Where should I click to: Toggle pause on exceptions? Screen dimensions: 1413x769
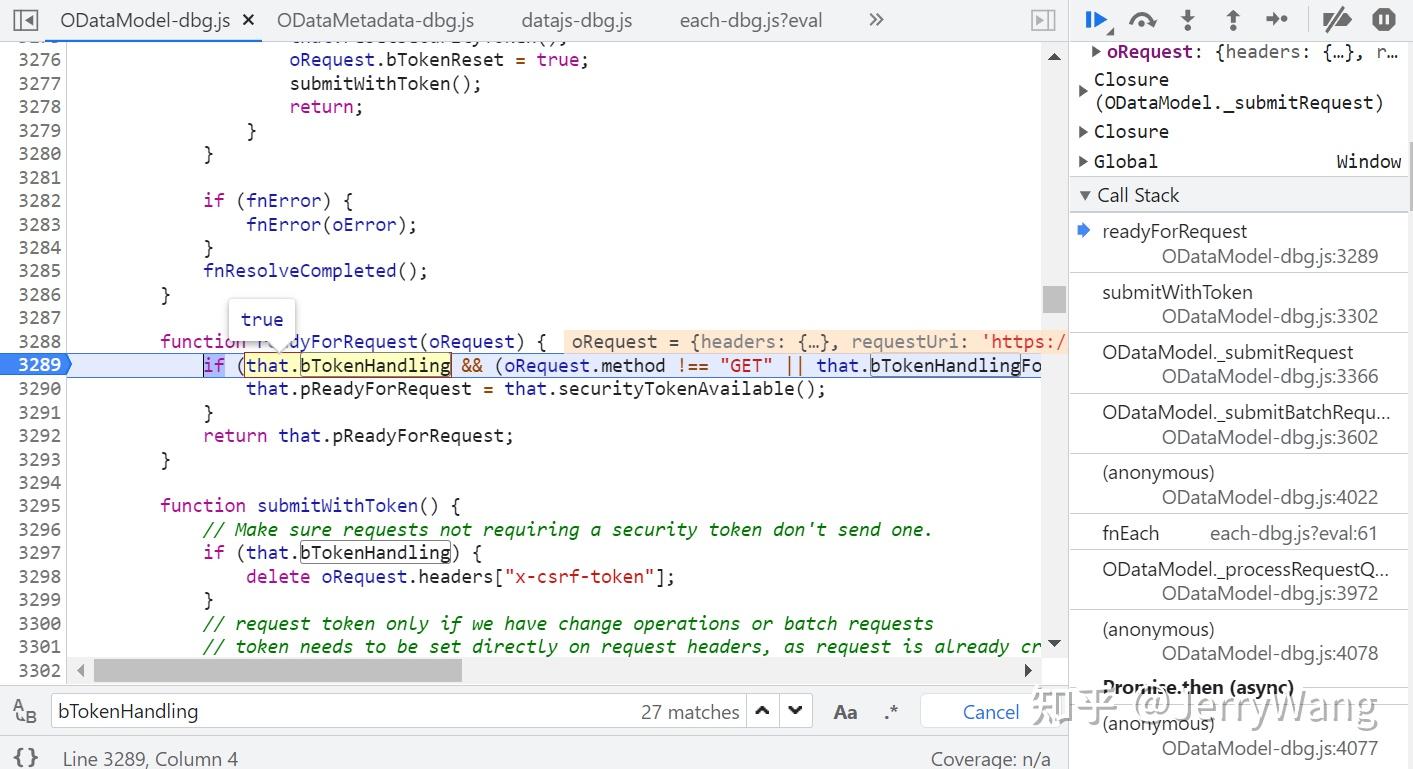point(1383,19)
